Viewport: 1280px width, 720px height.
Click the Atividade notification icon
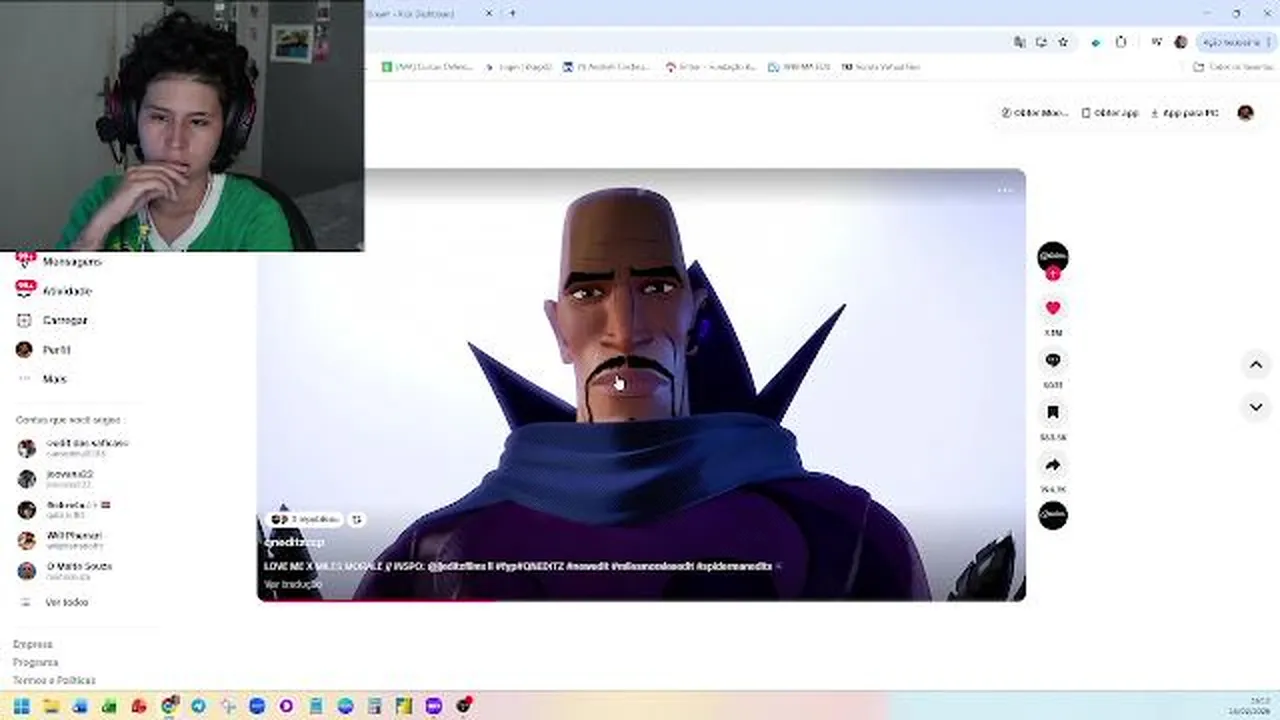click(25, 289)
